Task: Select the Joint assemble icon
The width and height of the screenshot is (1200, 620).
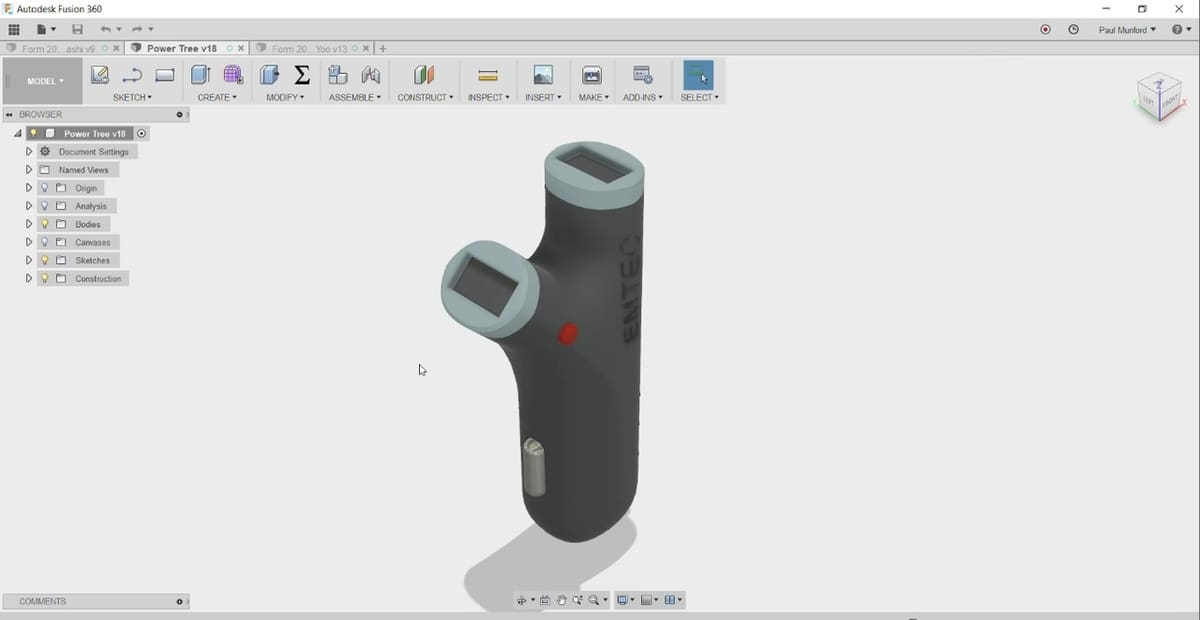Action: (371, 75)
